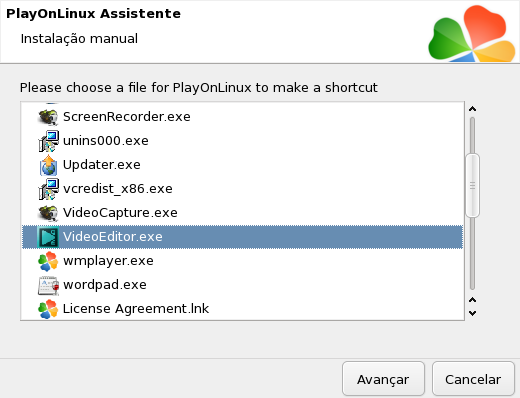Choose vcredist_x86.exe file name
This screenshot has height=398, width=520.
point(118,189)
